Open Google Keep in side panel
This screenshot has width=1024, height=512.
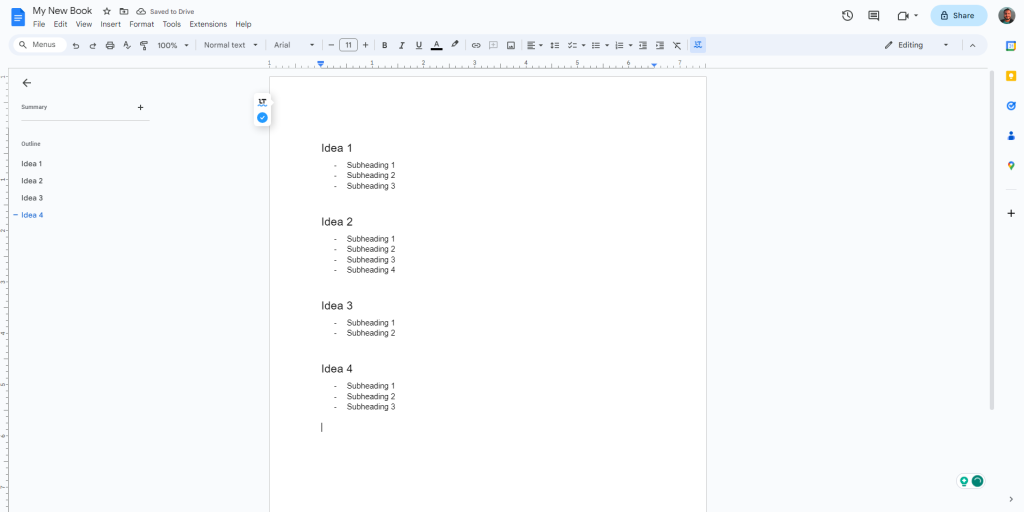coord(1010,75)
